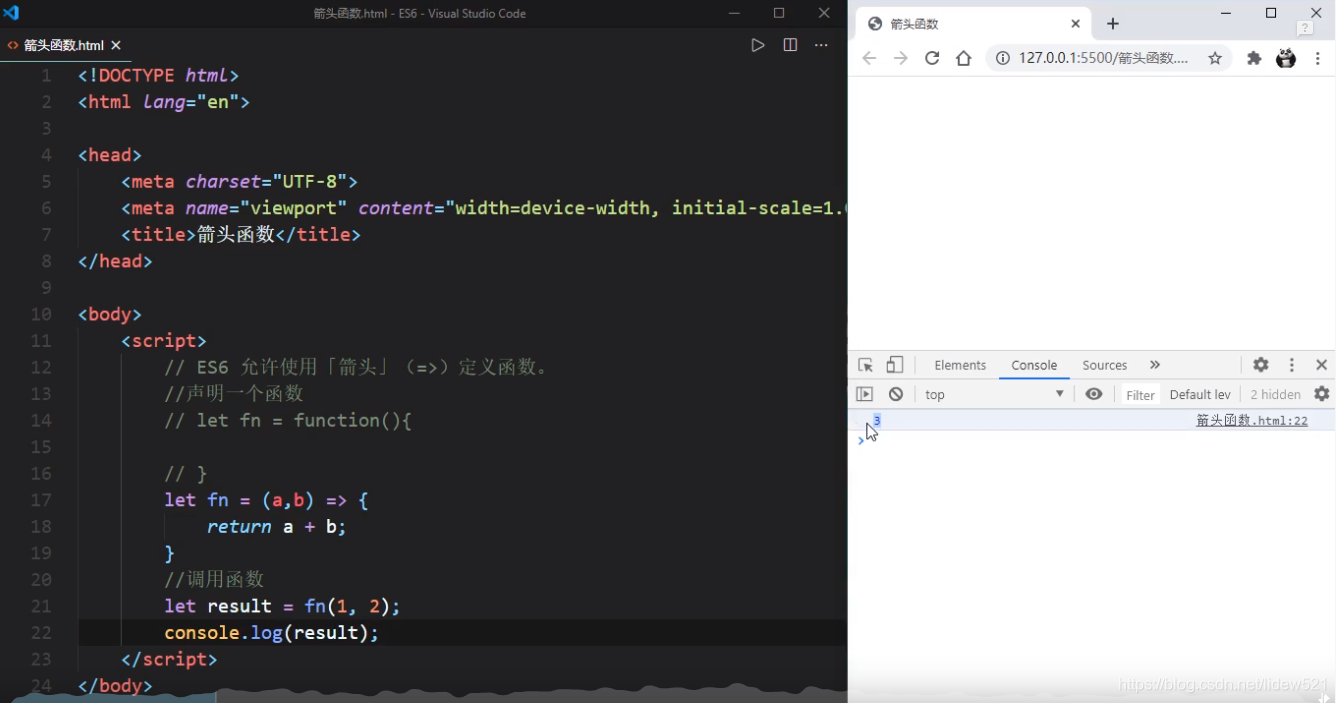Go forward in the browser
This screenshot has width=1336, height=703.
pyautogui.click(x=901, y=58)
